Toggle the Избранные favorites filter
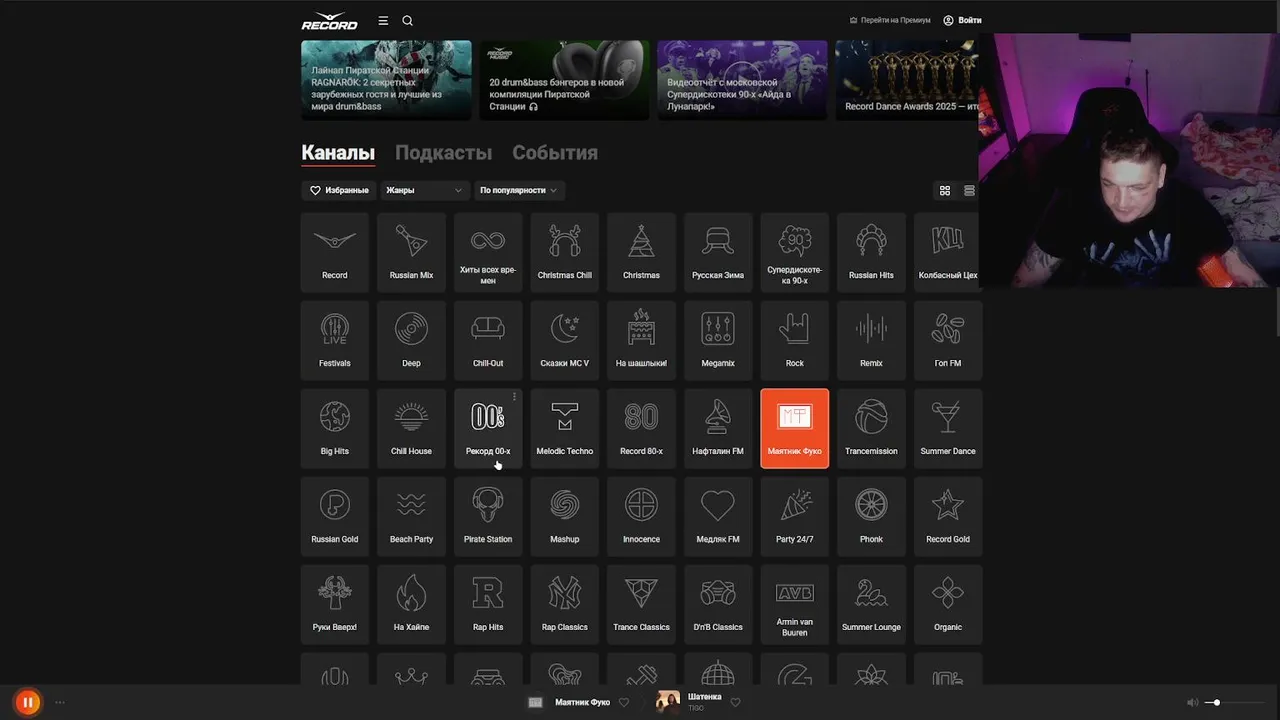 tap(339, 190)
